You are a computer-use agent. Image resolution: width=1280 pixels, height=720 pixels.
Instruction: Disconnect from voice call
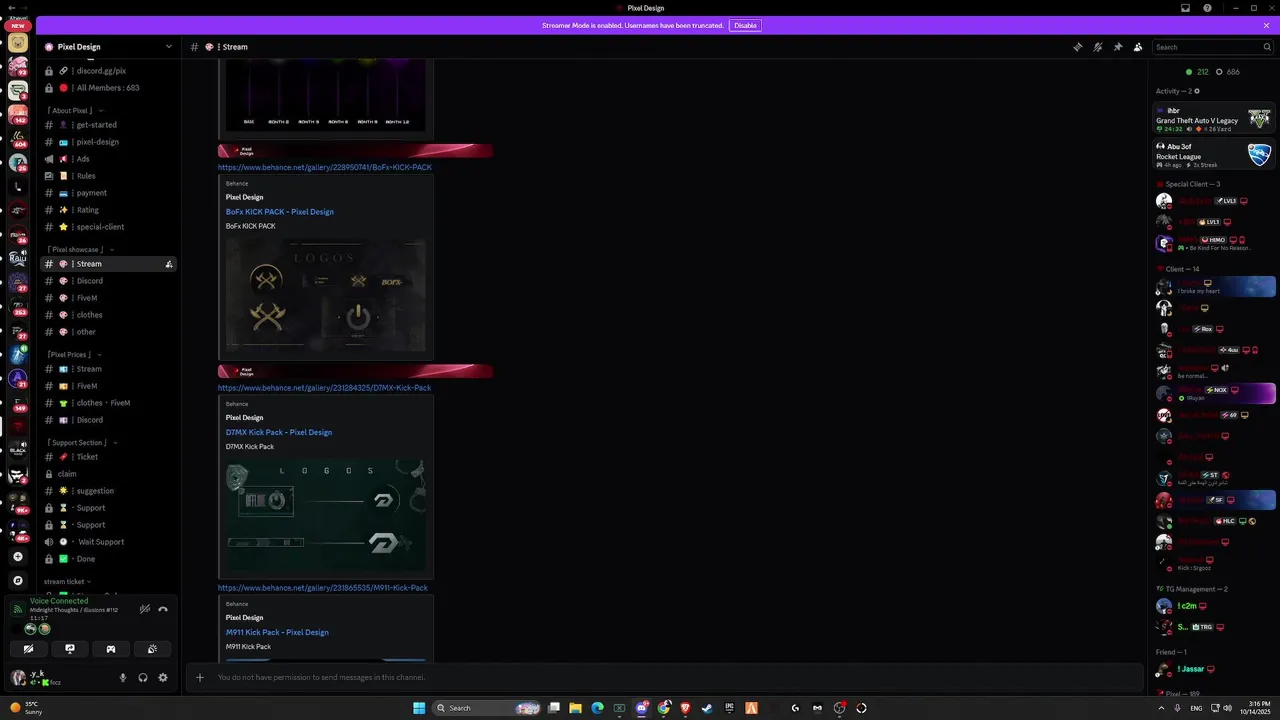pyautogui.click(x=163, y=609)
